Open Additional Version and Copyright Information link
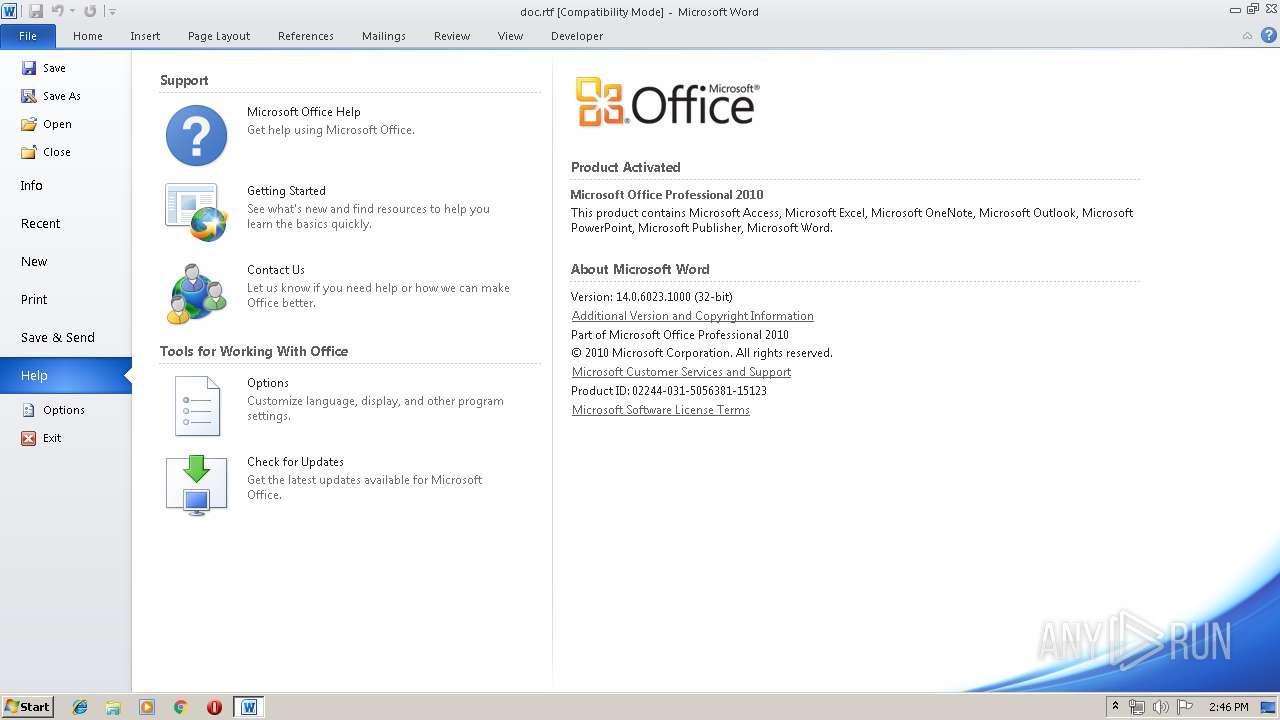Image resolution: width=1280 pixels, height=720 pixels. [x=693, y=316]
